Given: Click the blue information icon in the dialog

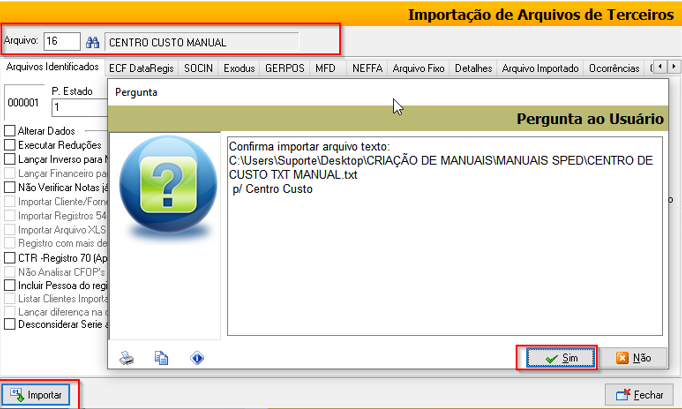Looking at the screenshot, I should coord(197,357).
